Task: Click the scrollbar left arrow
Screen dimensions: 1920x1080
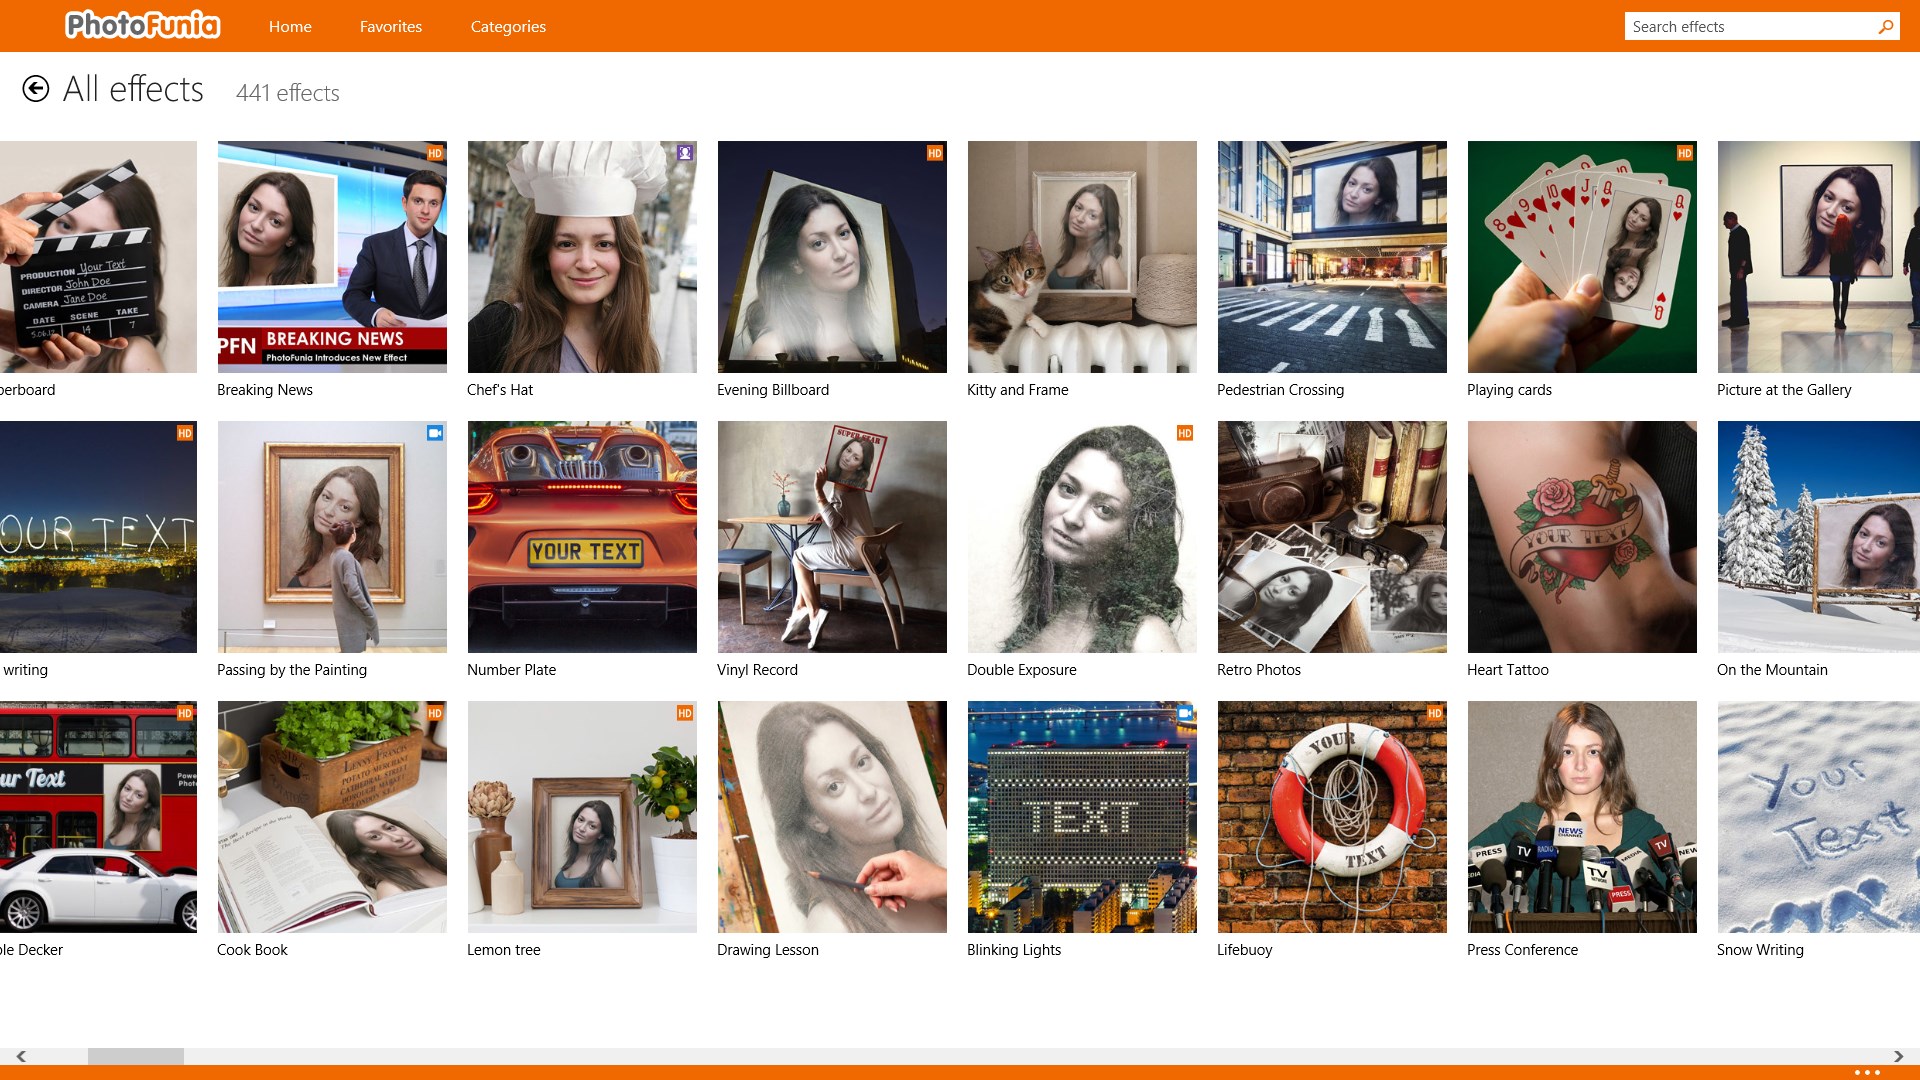Action: [21, 1056]
